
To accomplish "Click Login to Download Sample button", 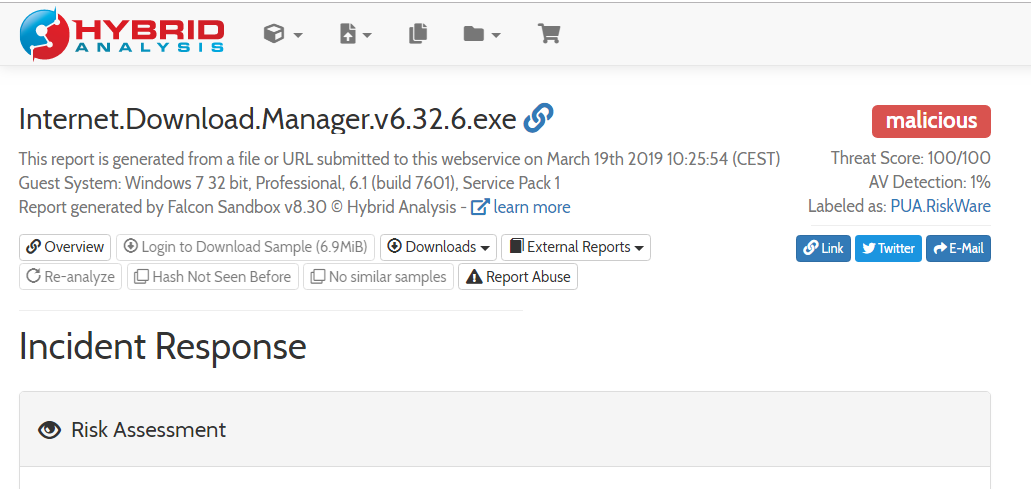I will (x=246, y=247).
